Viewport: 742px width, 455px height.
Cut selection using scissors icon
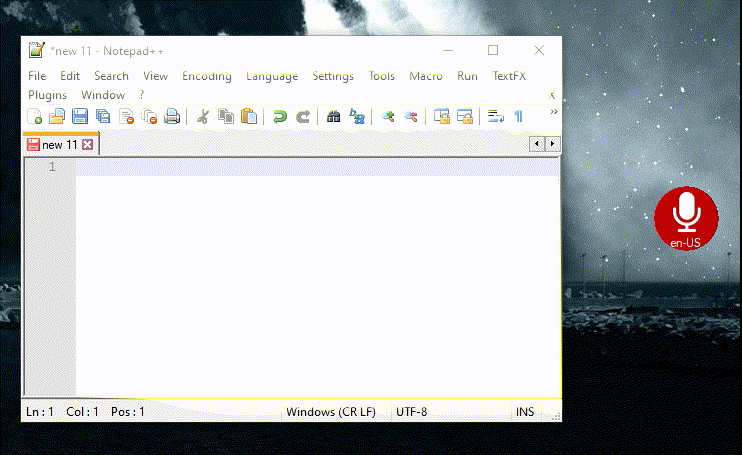coord(203,116)
